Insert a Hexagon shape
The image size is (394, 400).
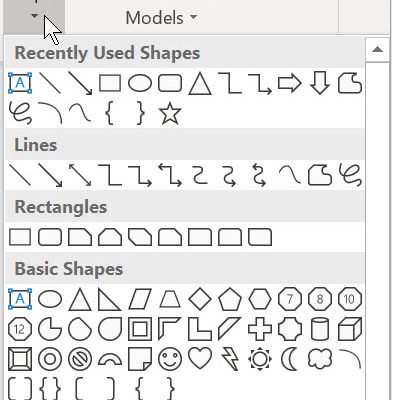[x=260, y=299]
